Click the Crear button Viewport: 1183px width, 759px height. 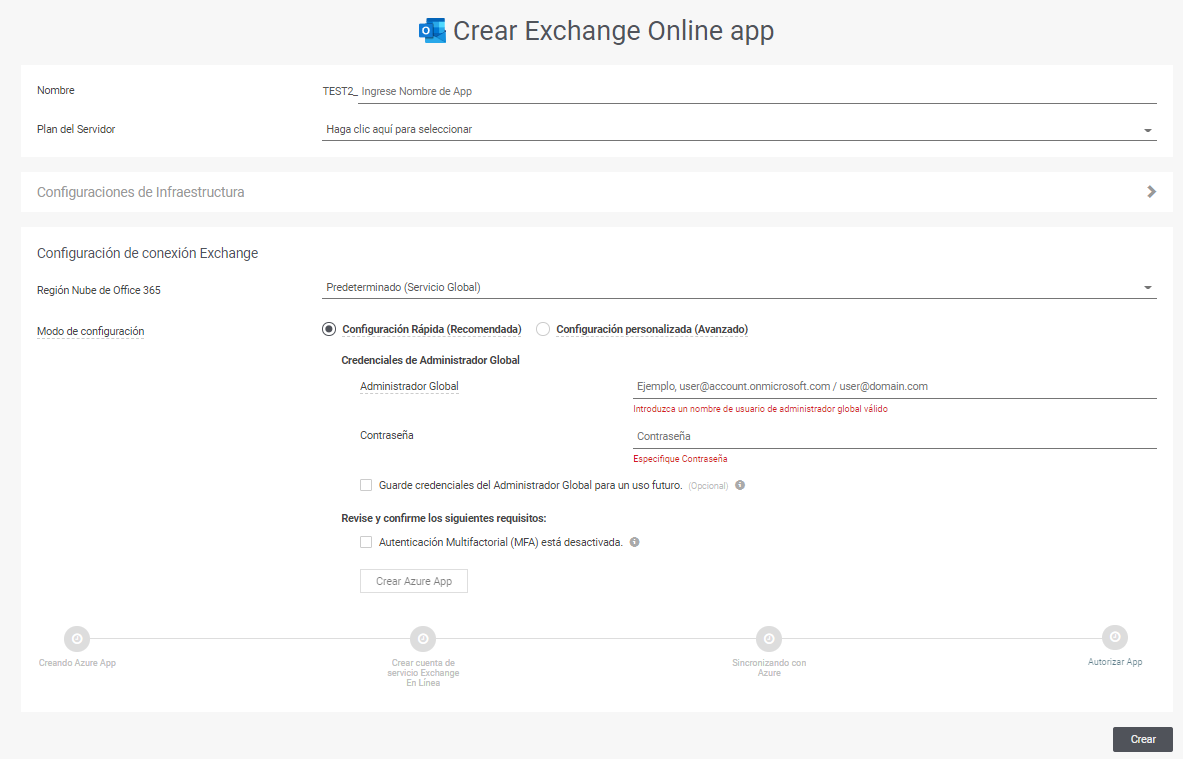[1142, 739]
